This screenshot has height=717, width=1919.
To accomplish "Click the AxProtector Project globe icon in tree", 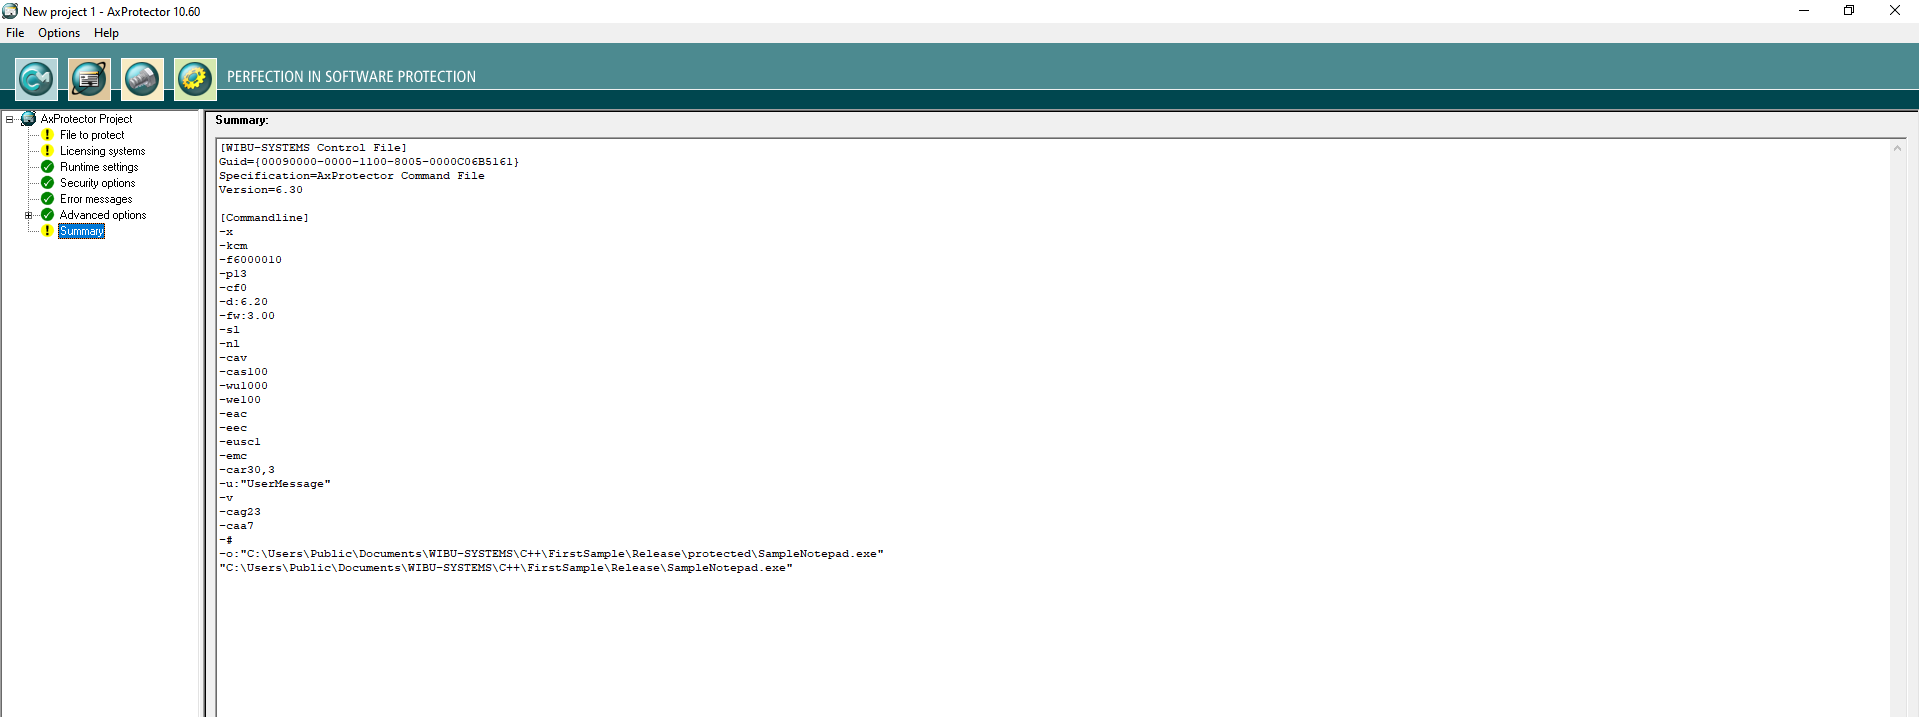I will [28, 119].
